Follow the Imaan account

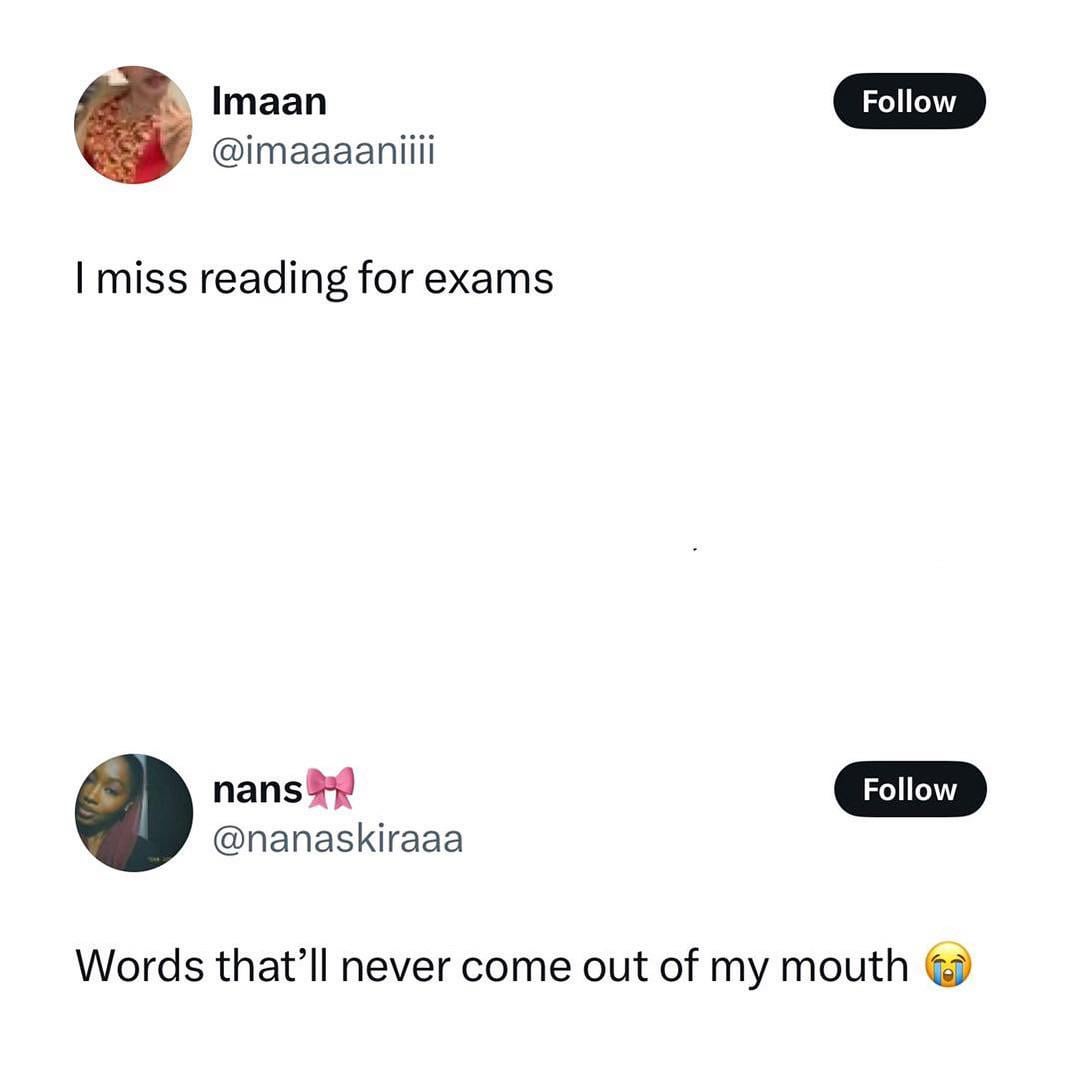point(909,101)
